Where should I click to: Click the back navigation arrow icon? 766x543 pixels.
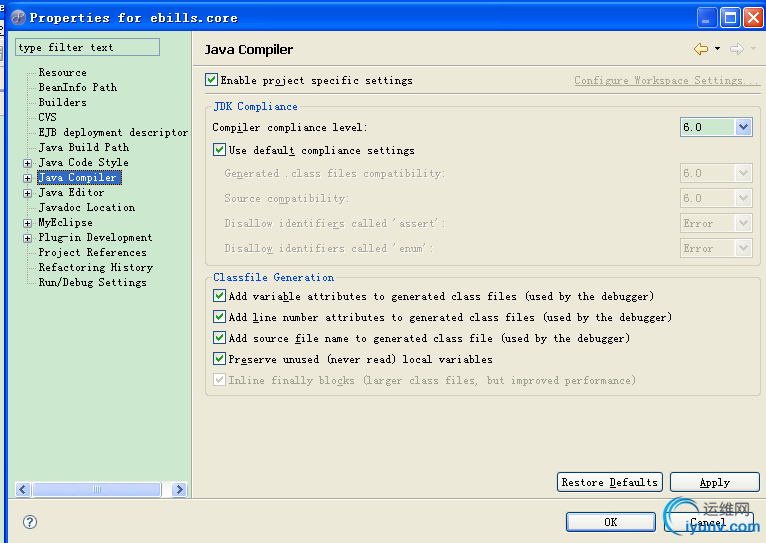pos(701,49)
